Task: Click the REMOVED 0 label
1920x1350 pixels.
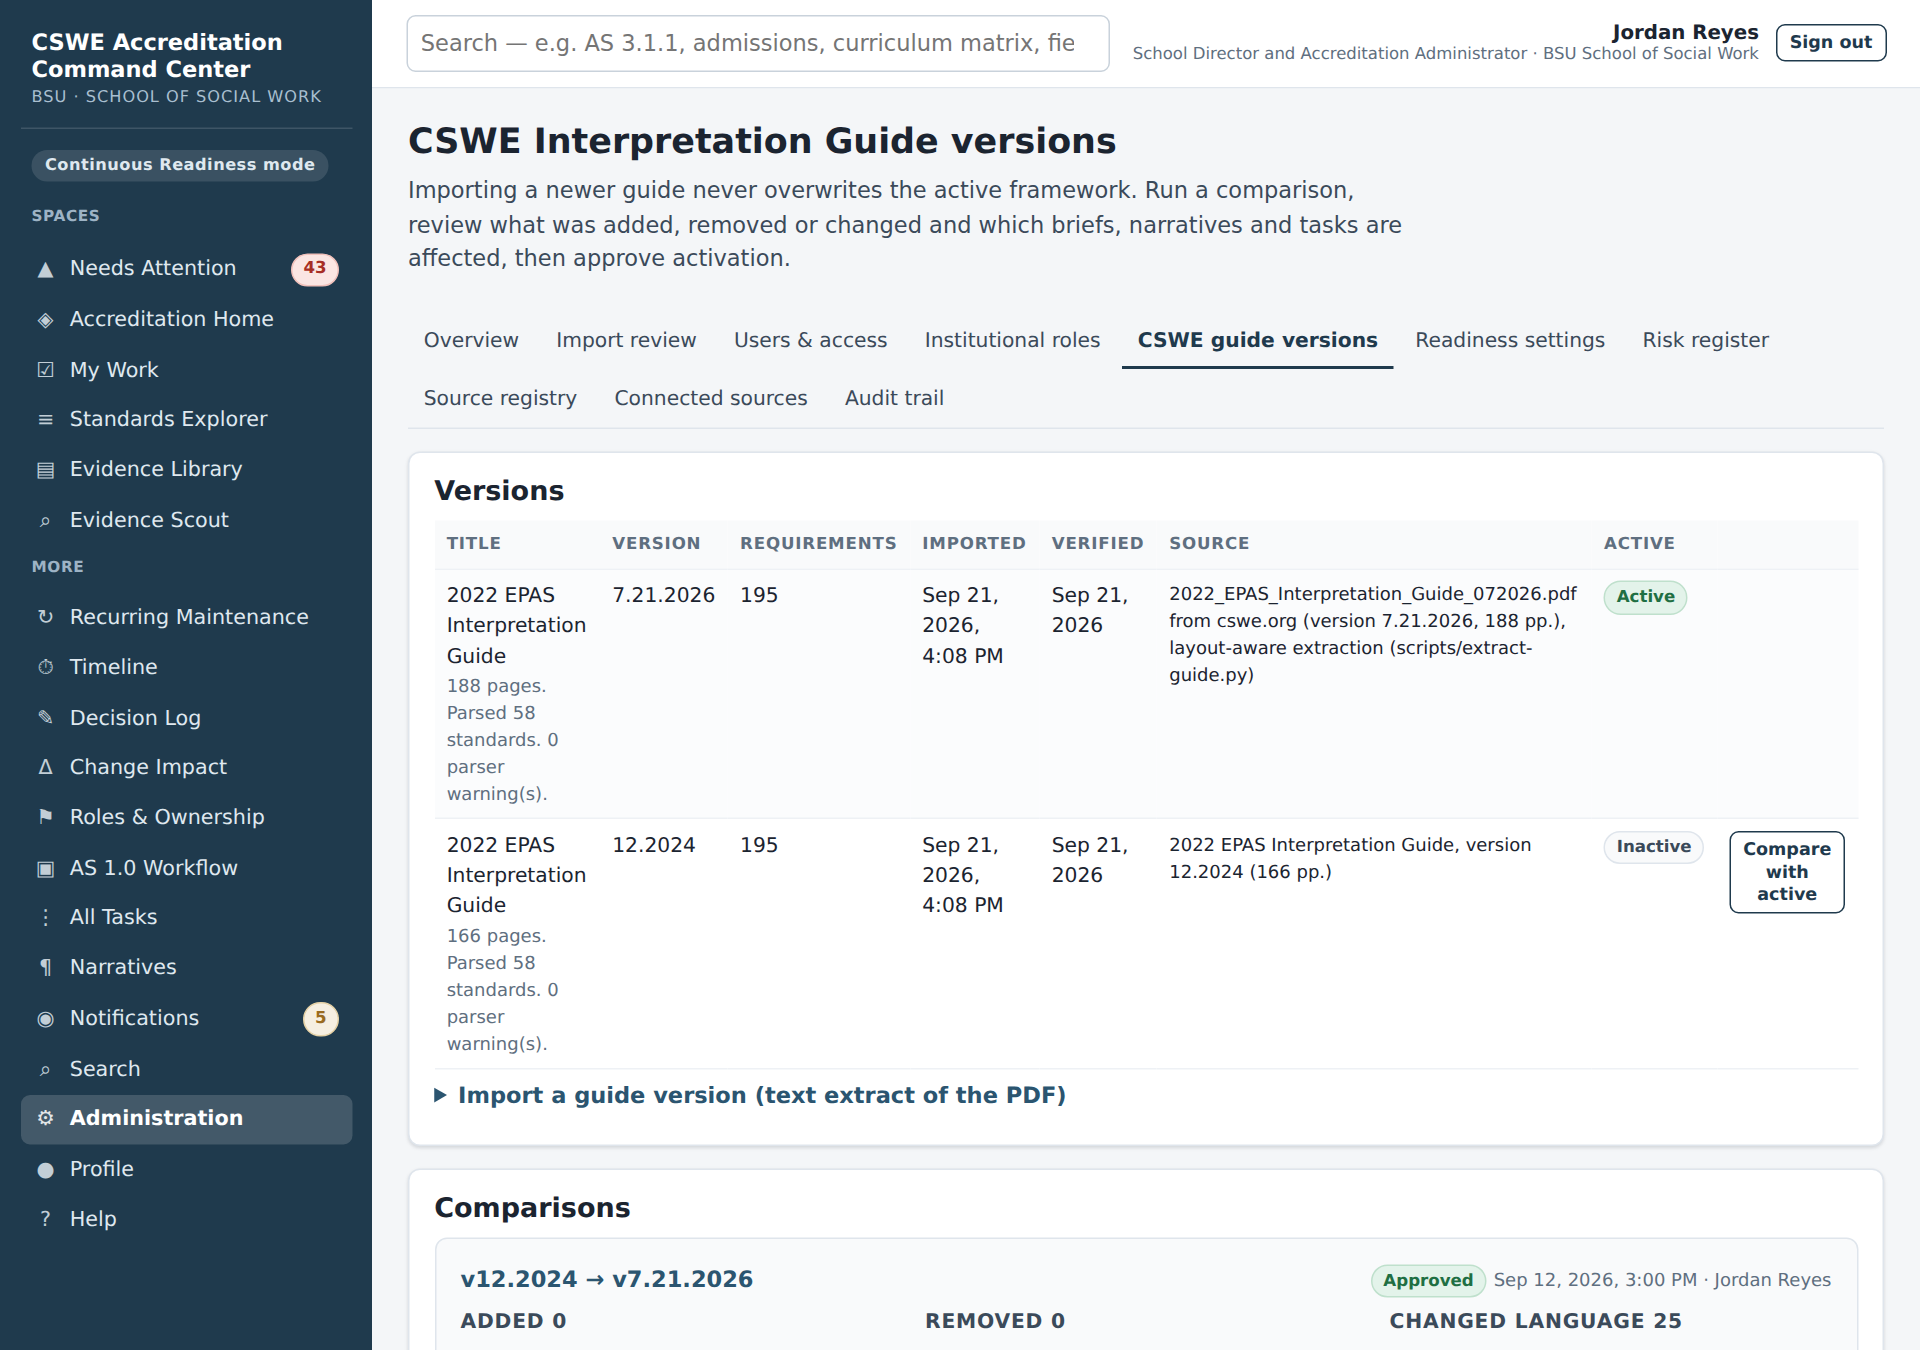Action: coord(995,1321)
